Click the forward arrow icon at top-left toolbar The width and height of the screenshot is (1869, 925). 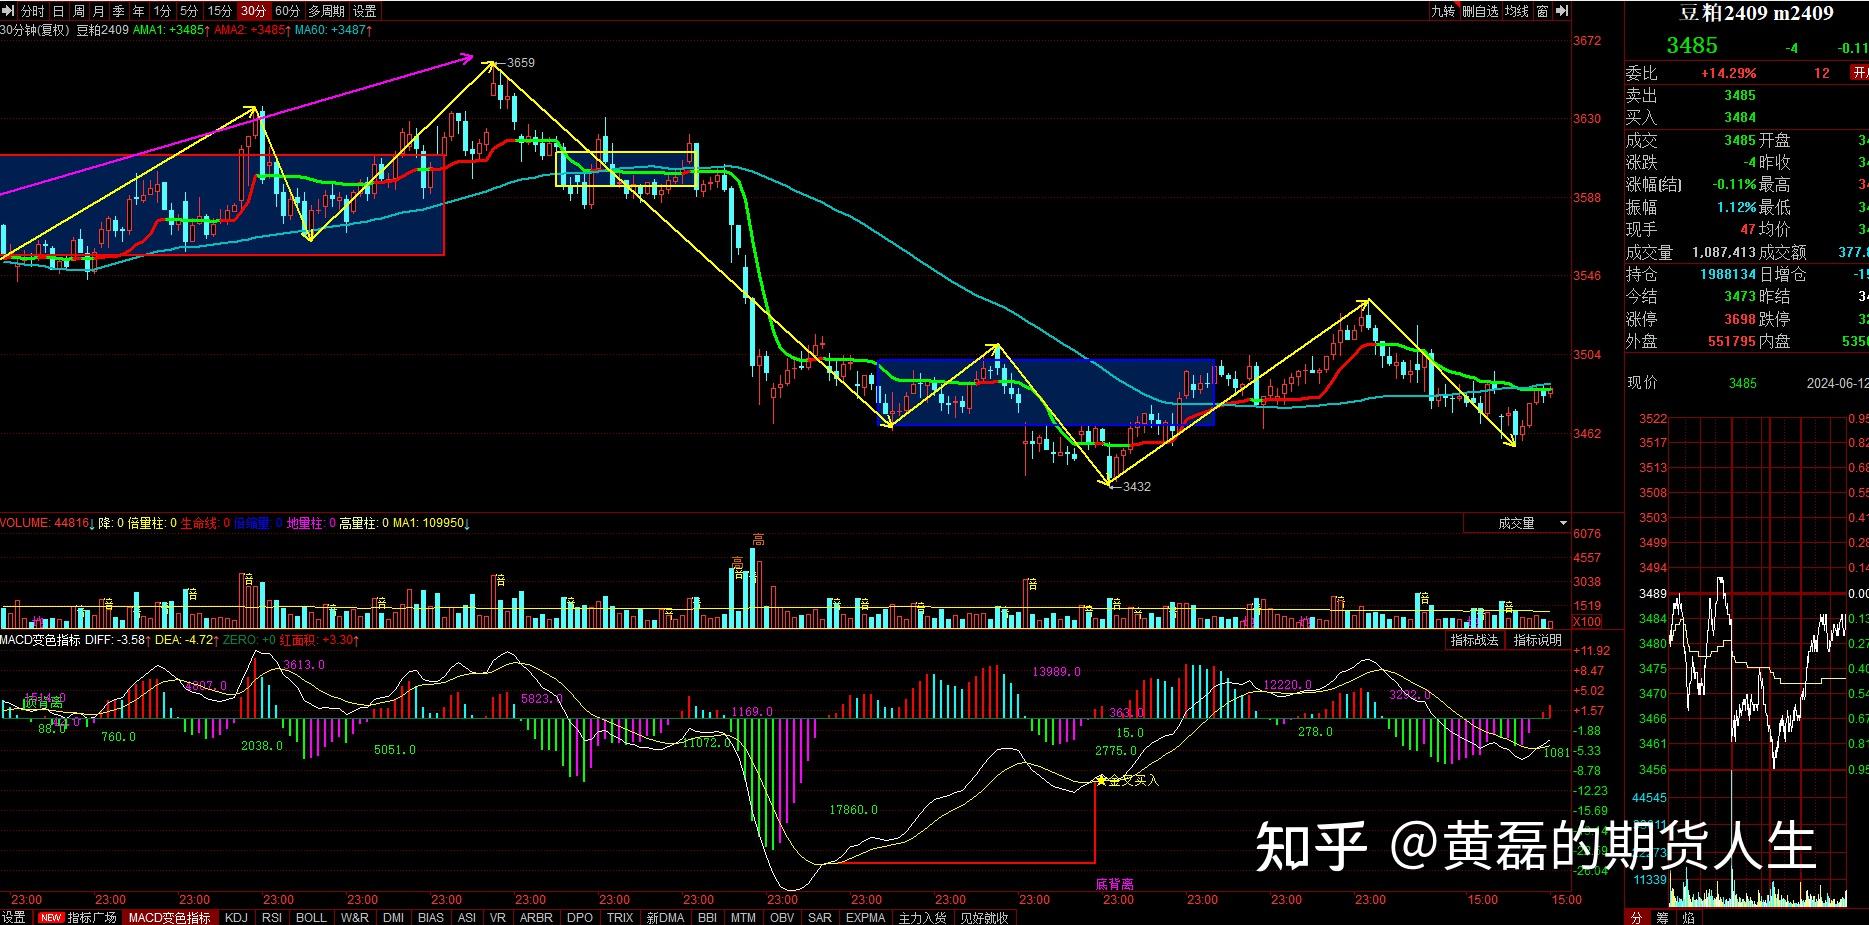coord(9,11)
